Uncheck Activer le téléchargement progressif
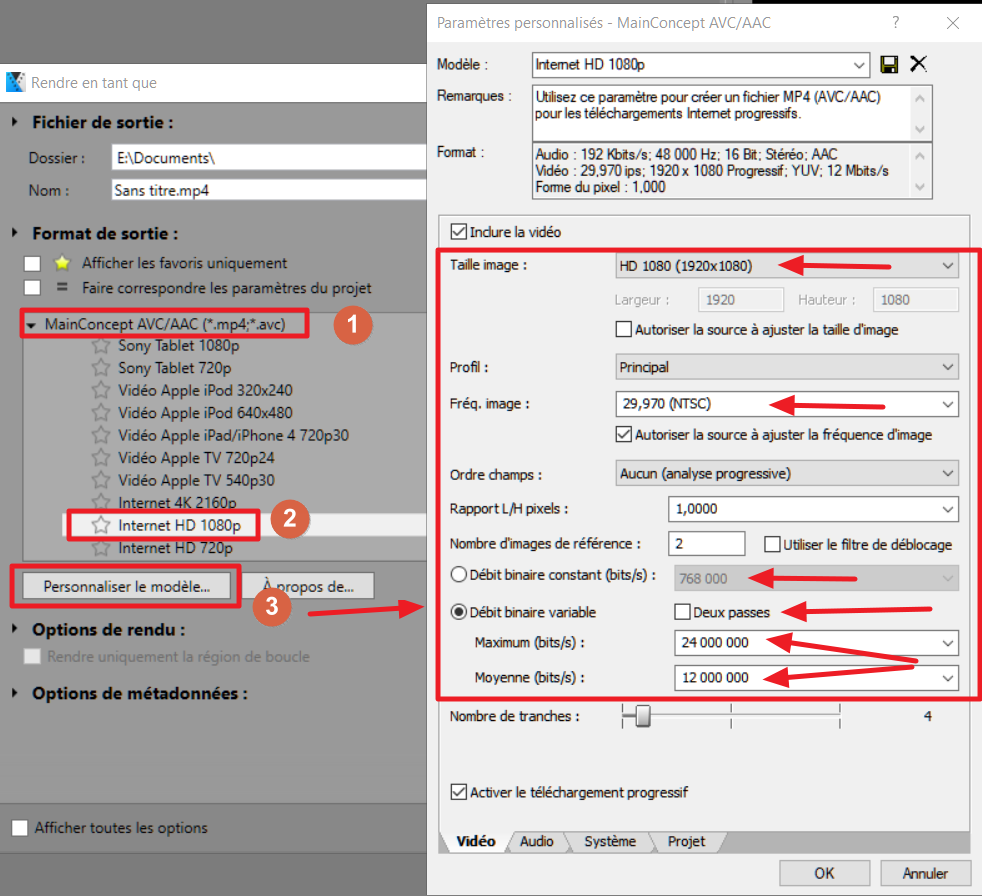 click(459, 792)
